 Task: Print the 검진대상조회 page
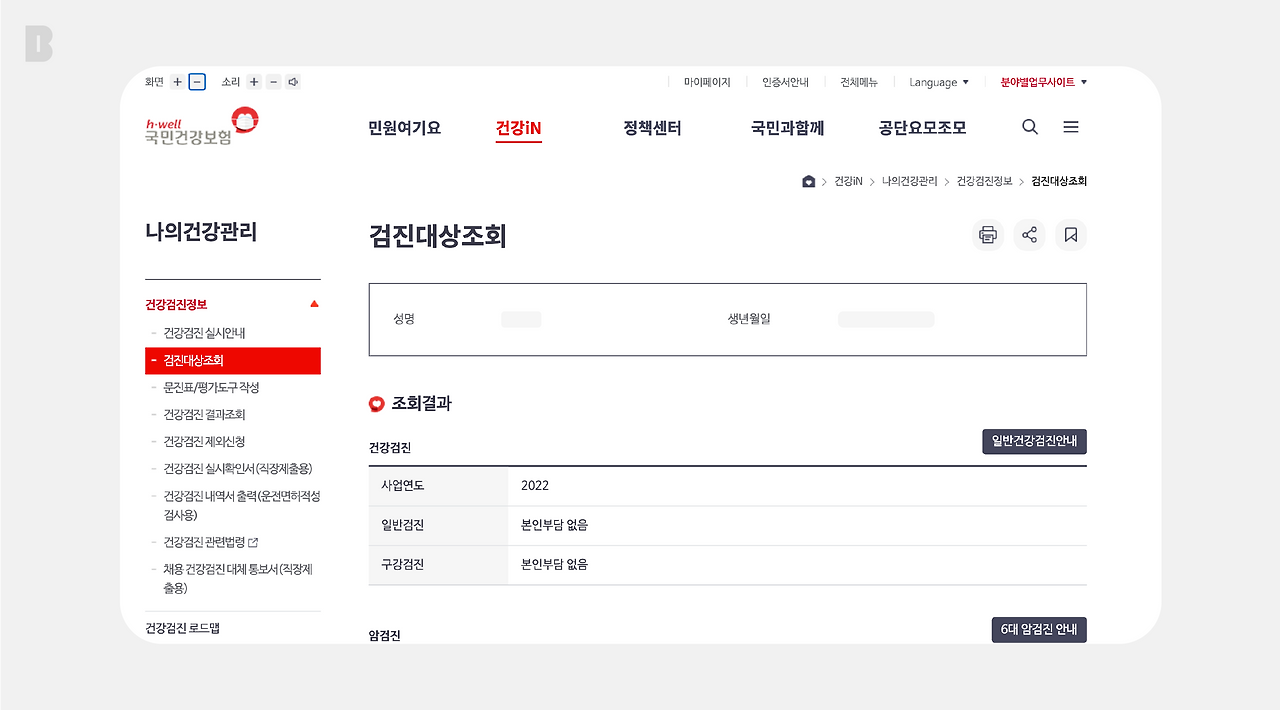tap(988, 235)
